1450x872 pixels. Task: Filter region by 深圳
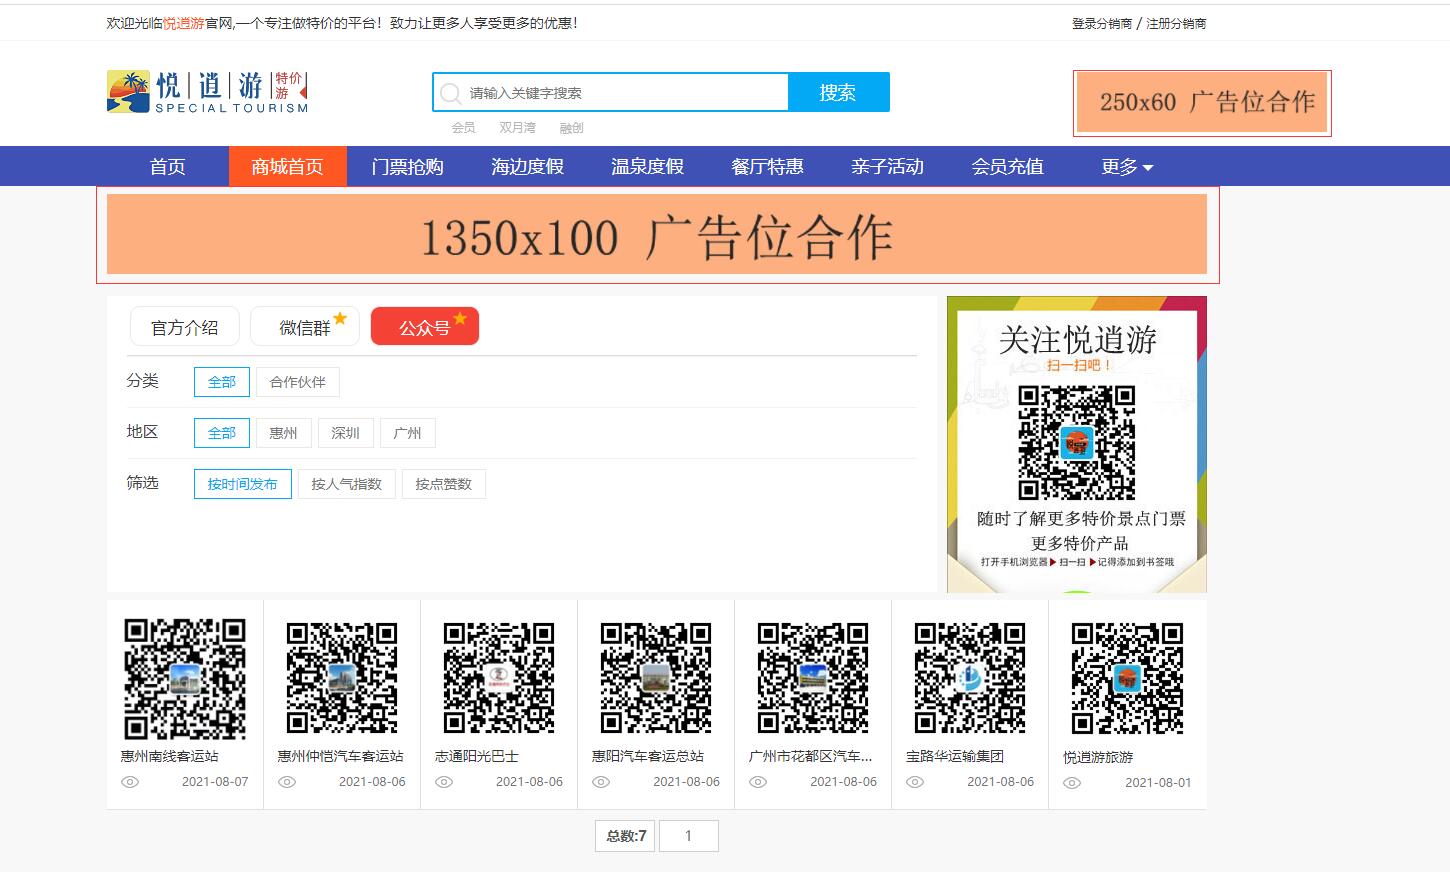point(345,433)
